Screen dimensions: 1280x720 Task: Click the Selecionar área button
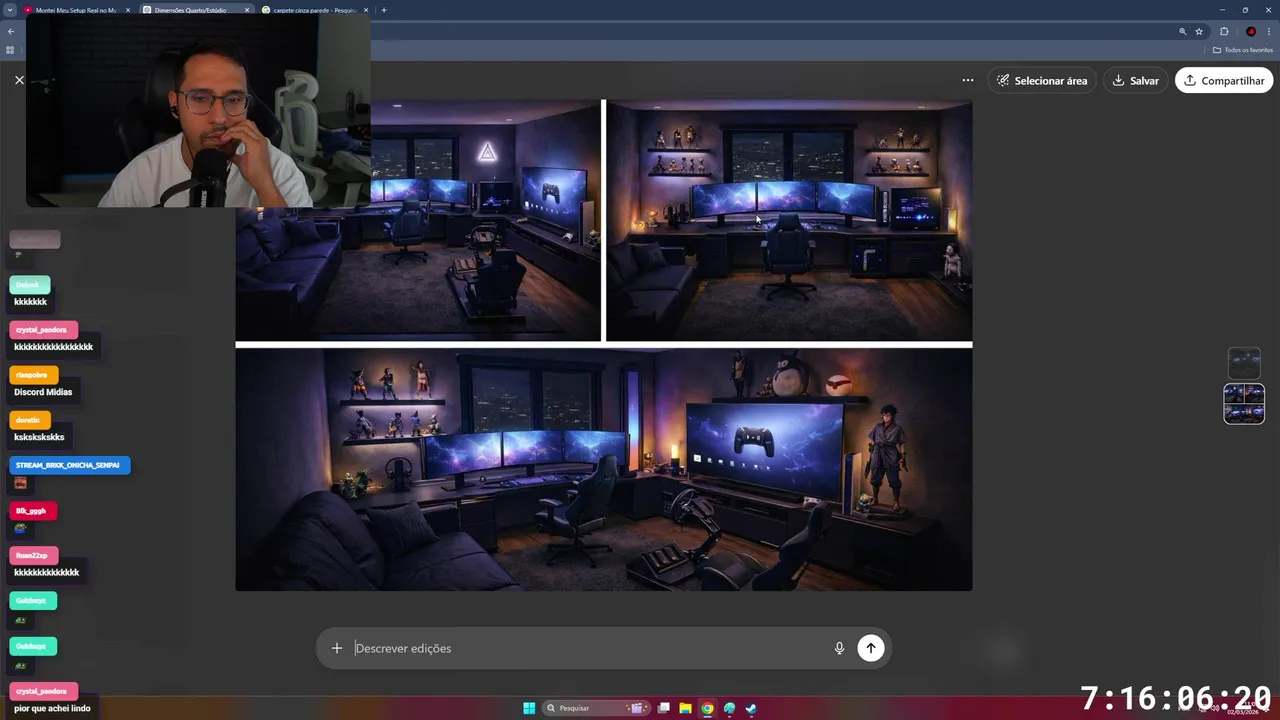coord(1042,80)
